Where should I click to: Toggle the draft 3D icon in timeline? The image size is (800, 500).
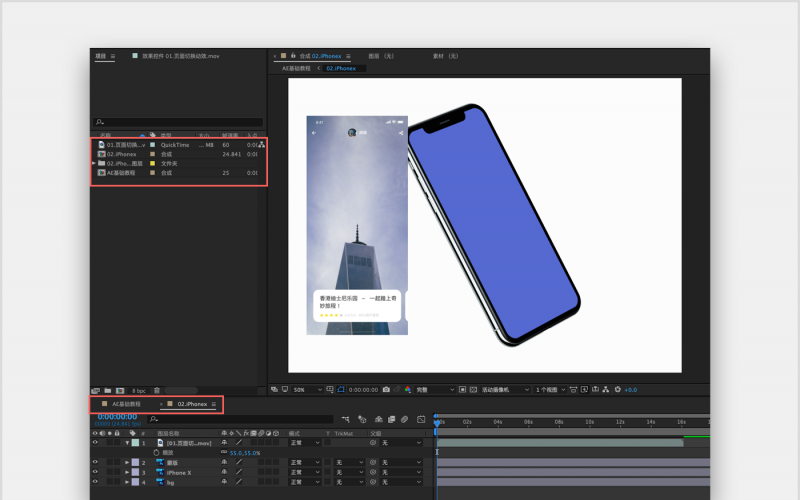pyautogui.click(x=362, y=419)
